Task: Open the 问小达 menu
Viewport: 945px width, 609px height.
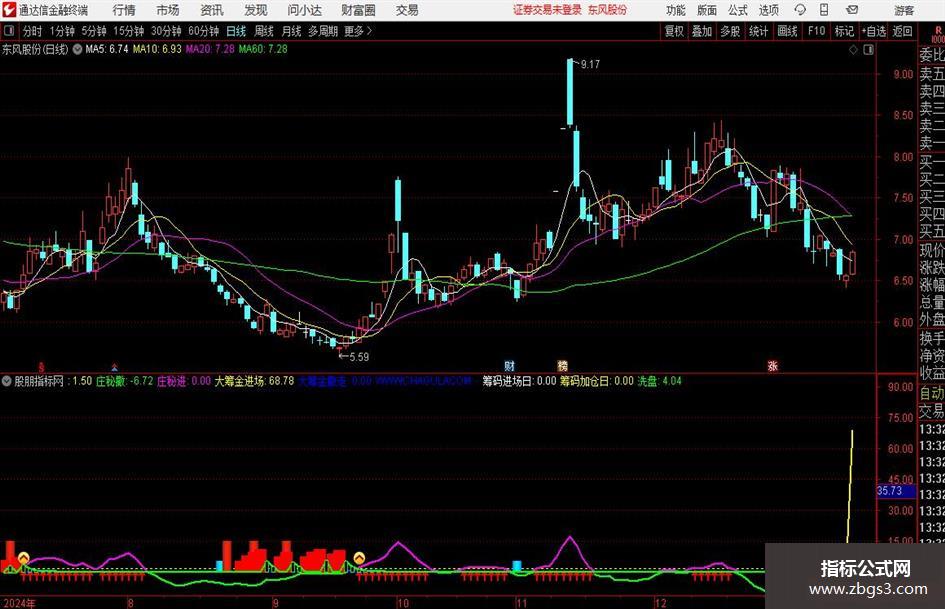Action: 304,10
